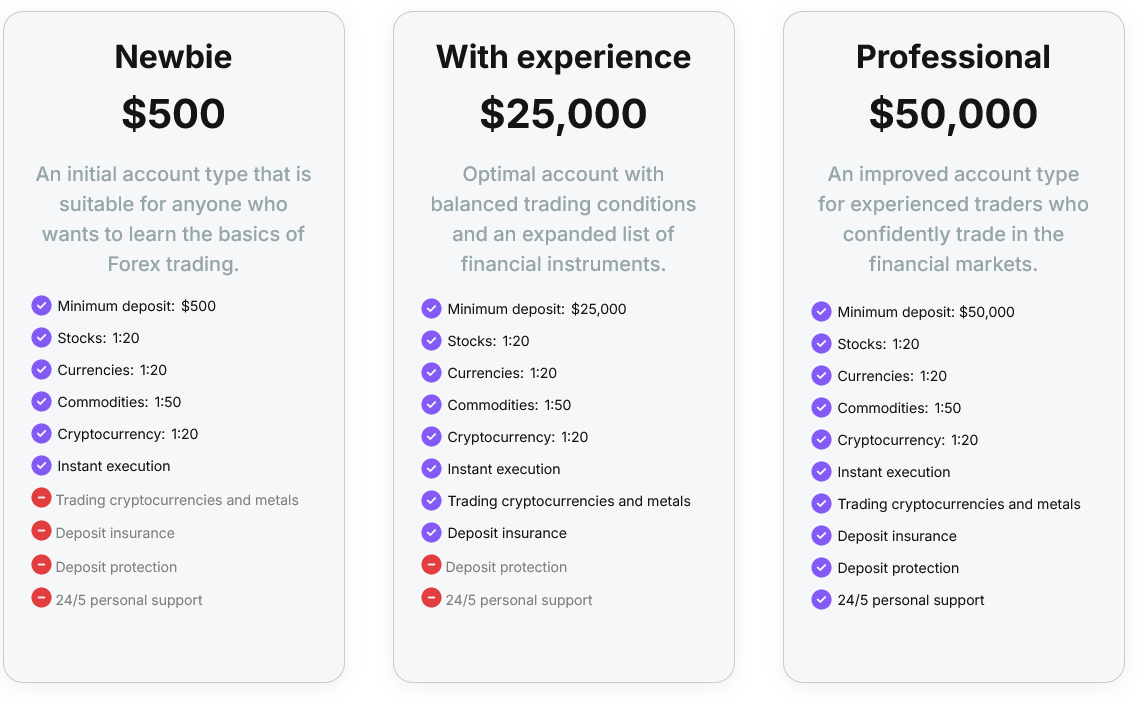Image resolution: width=1144 pixels, height=707 pixels.
Task: Click the Professional plan heading
Action: (953, 57)
